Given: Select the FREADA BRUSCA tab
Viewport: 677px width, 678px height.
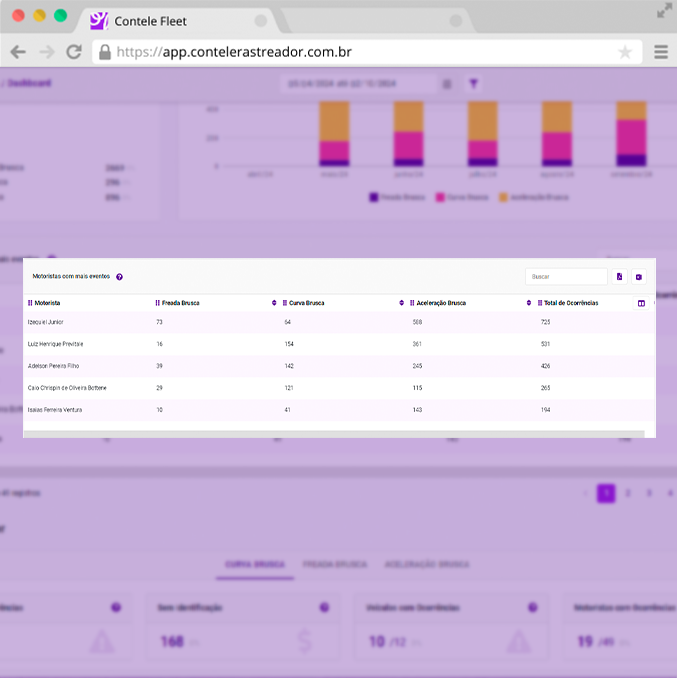Looking at the screenshot, I should (x=335, y=564).
